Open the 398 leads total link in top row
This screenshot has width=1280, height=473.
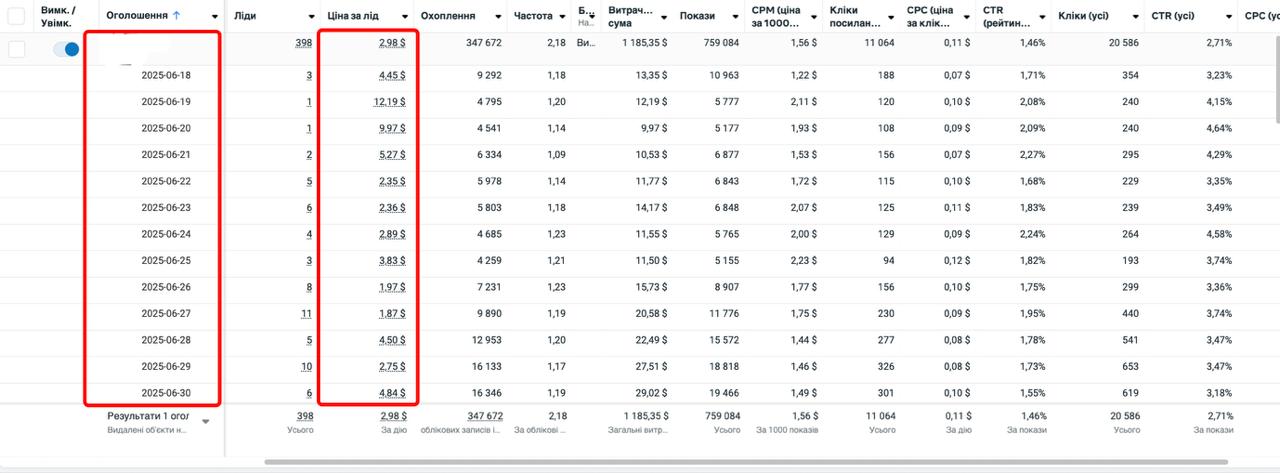(x=304, y=43)
